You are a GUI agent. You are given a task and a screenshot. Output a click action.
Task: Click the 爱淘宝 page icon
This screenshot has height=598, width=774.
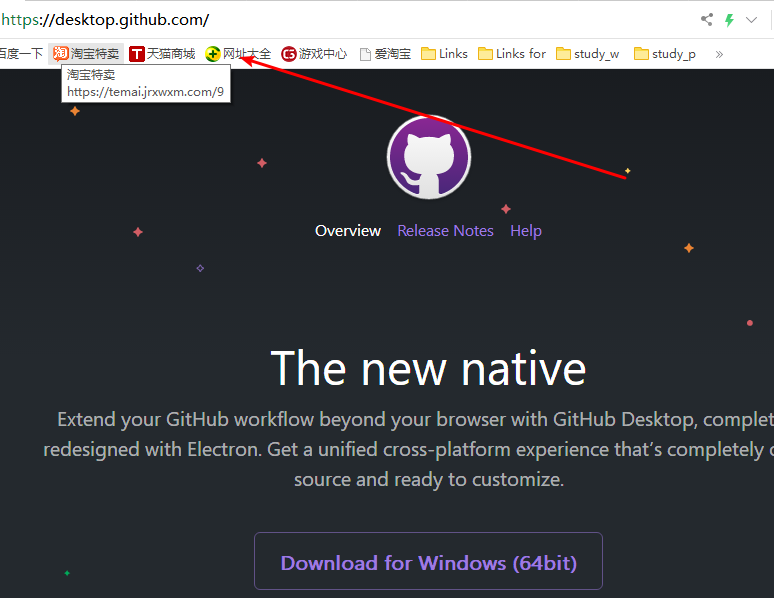coord(365,54)
